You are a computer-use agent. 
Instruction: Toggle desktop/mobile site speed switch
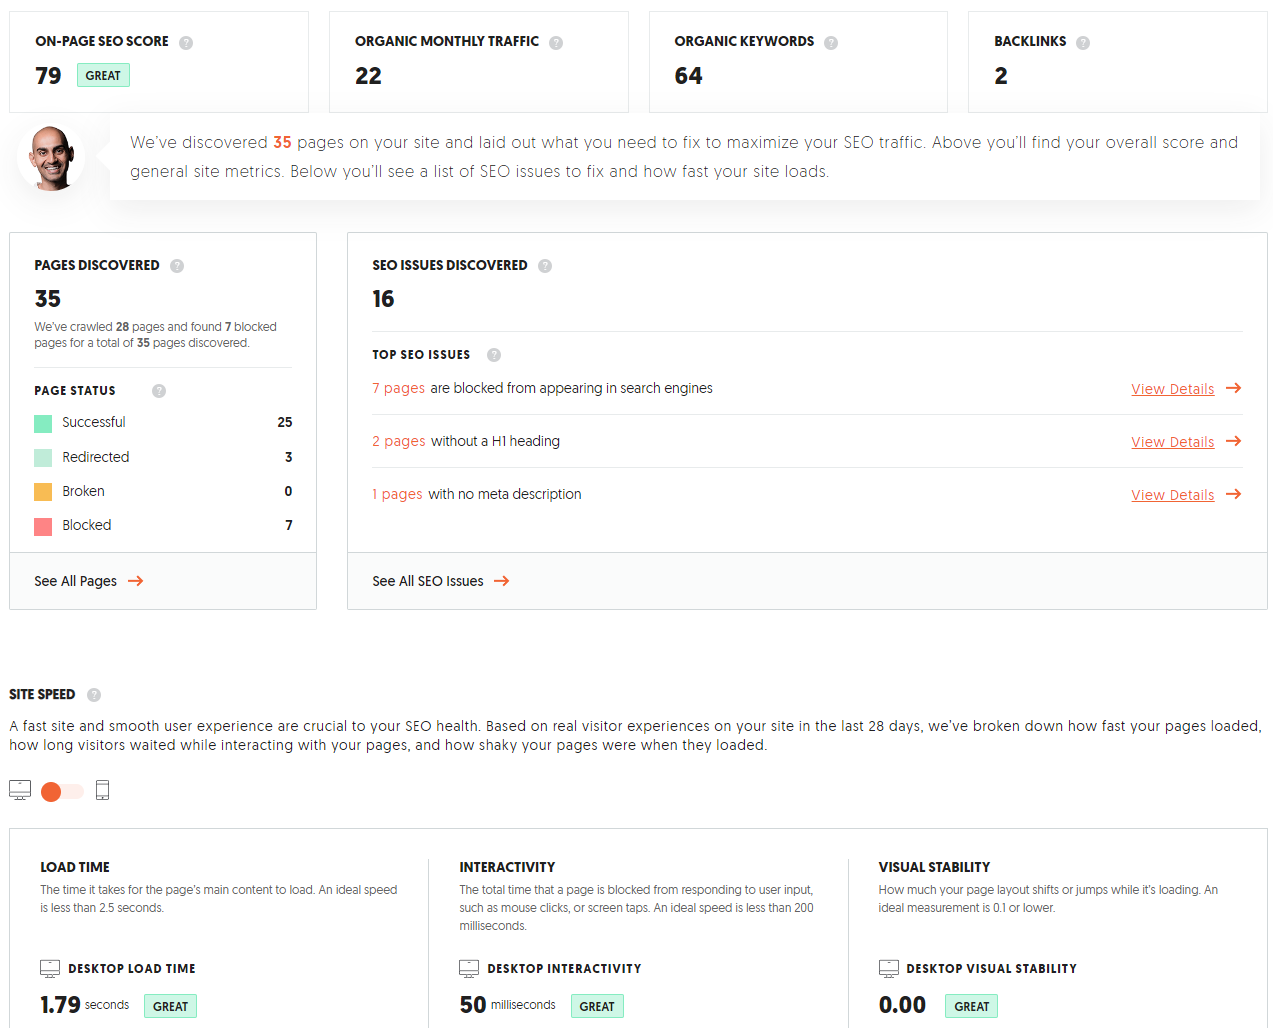click(x=62, y=791)
